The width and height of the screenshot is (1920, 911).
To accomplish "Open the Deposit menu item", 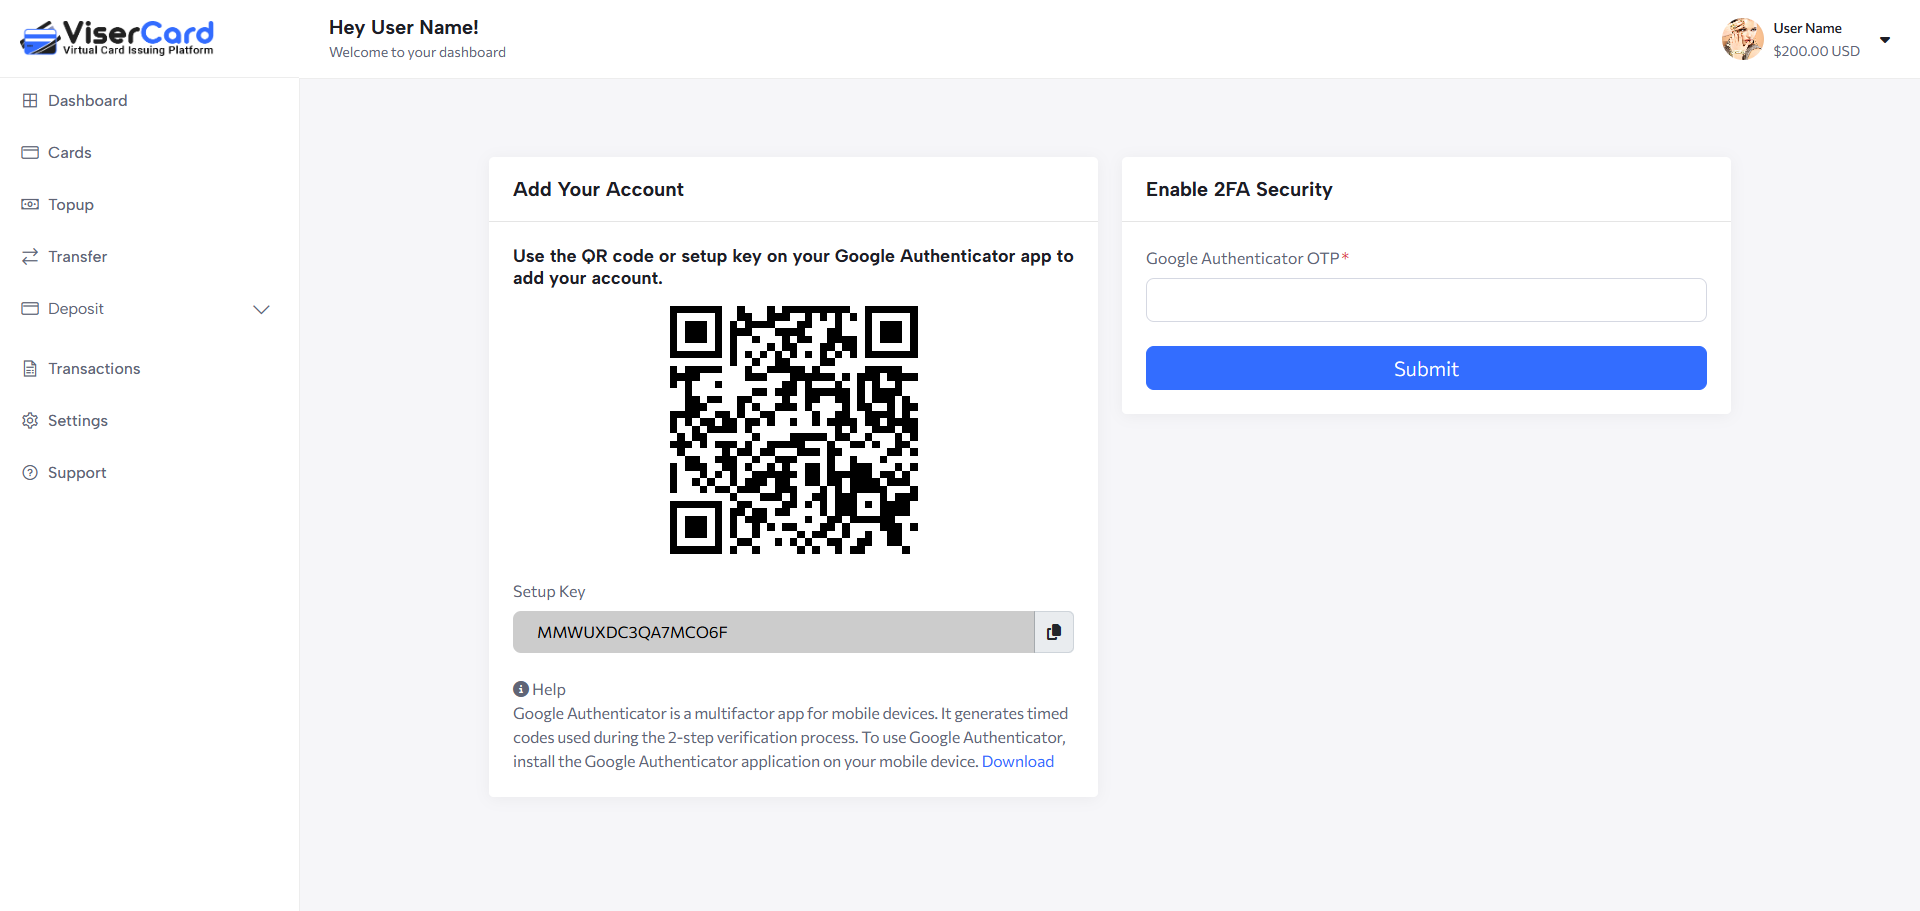I will click(x=76, y=309).
